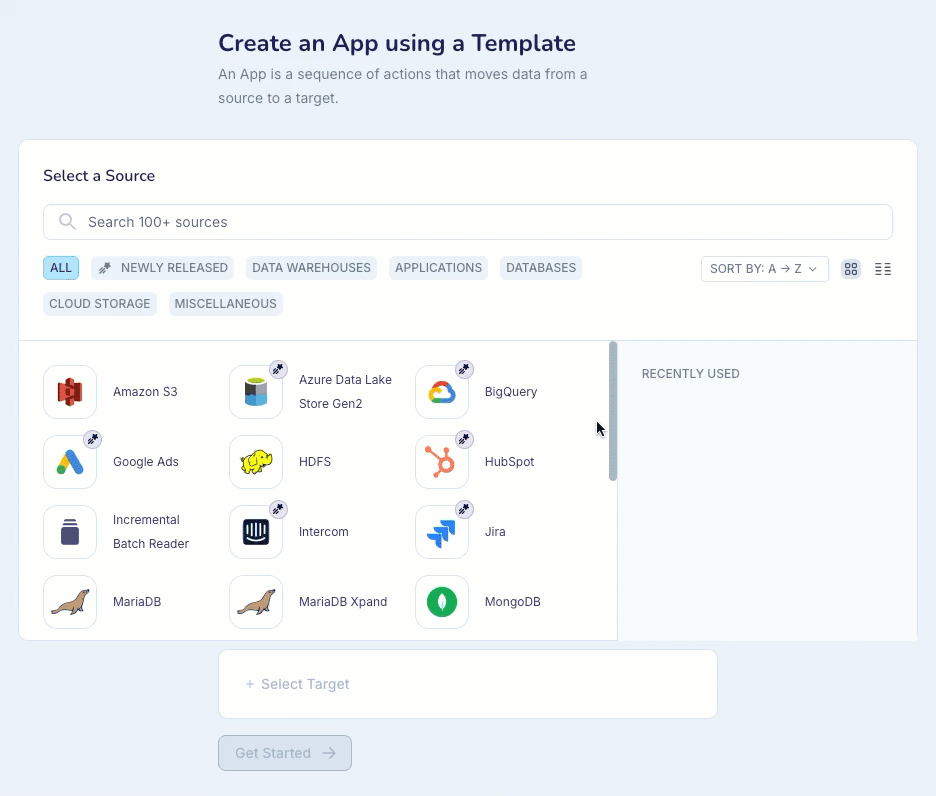Click the Amazon S3 label
Screen dimensions: 936x796
coord(145,392)
